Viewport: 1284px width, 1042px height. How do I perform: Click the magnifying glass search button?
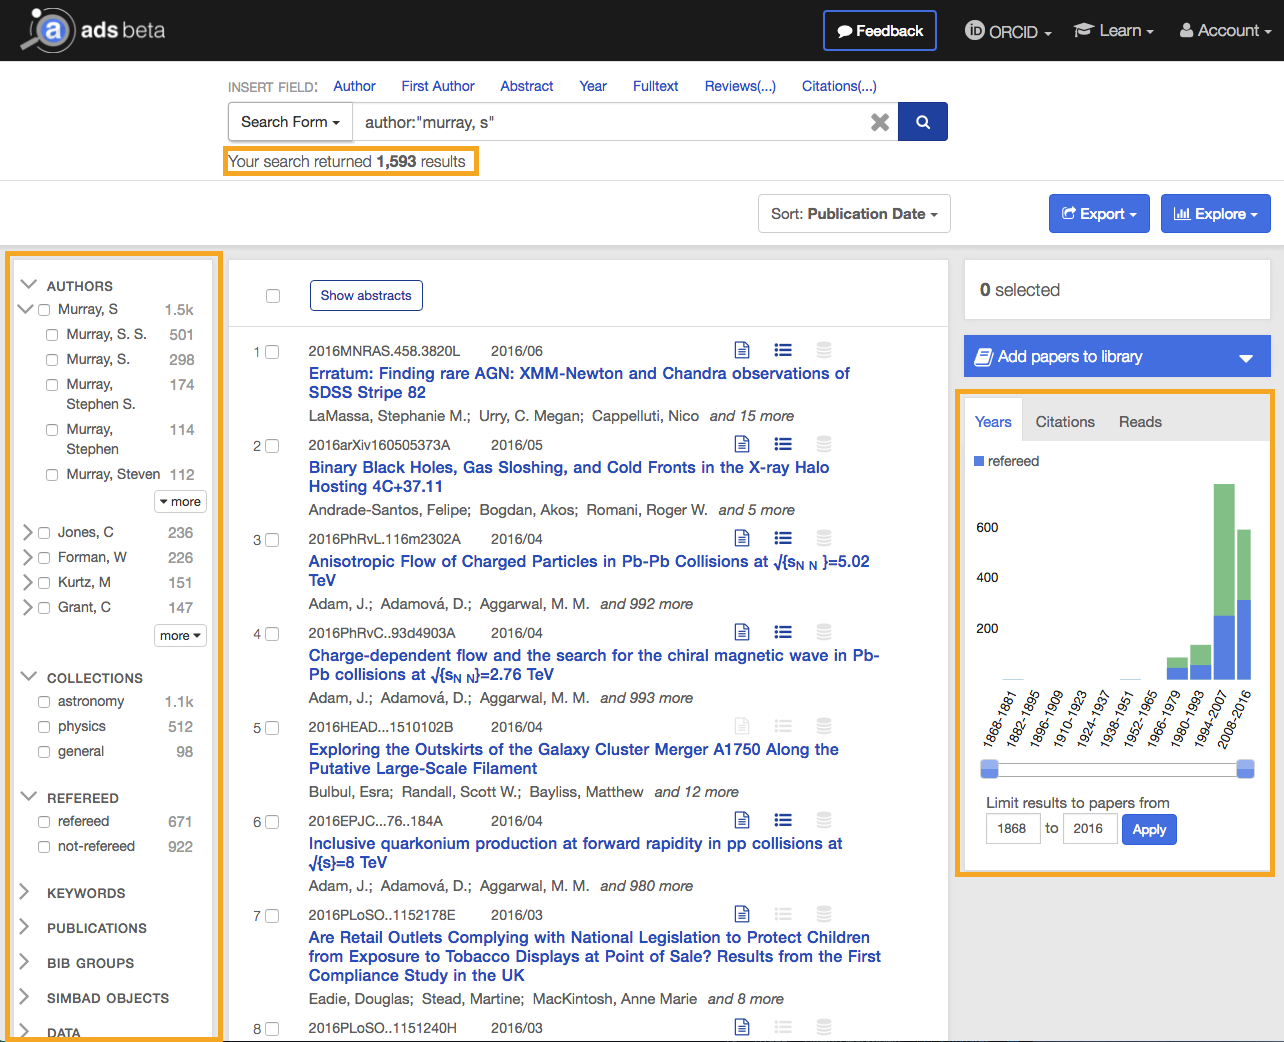coord(922,122)
